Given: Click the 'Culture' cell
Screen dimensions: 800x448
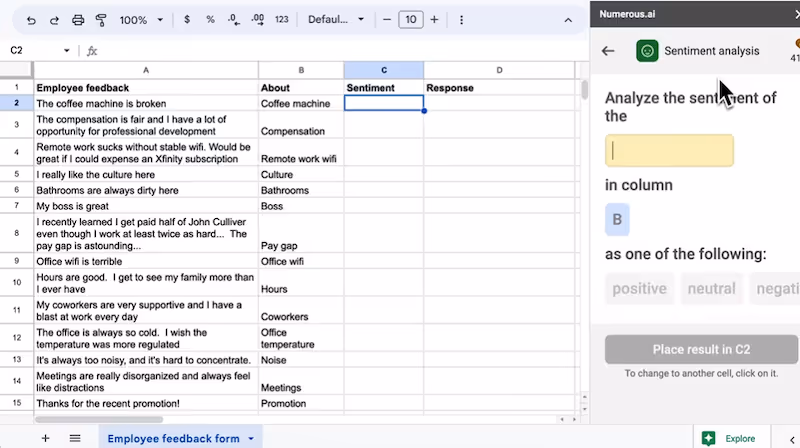Looking at the screenshot, I should coord(301,175).
